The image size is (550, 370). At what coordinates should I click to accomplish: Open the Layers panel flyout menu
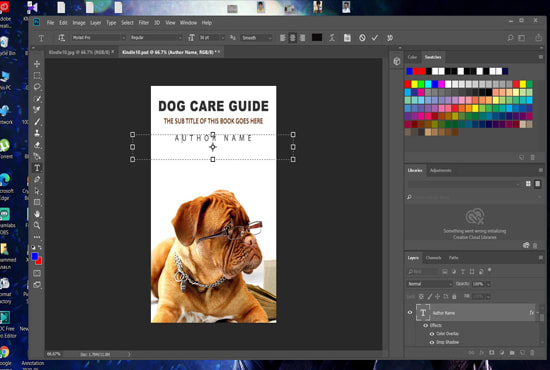pyautogui.click(x=541, y=258)
